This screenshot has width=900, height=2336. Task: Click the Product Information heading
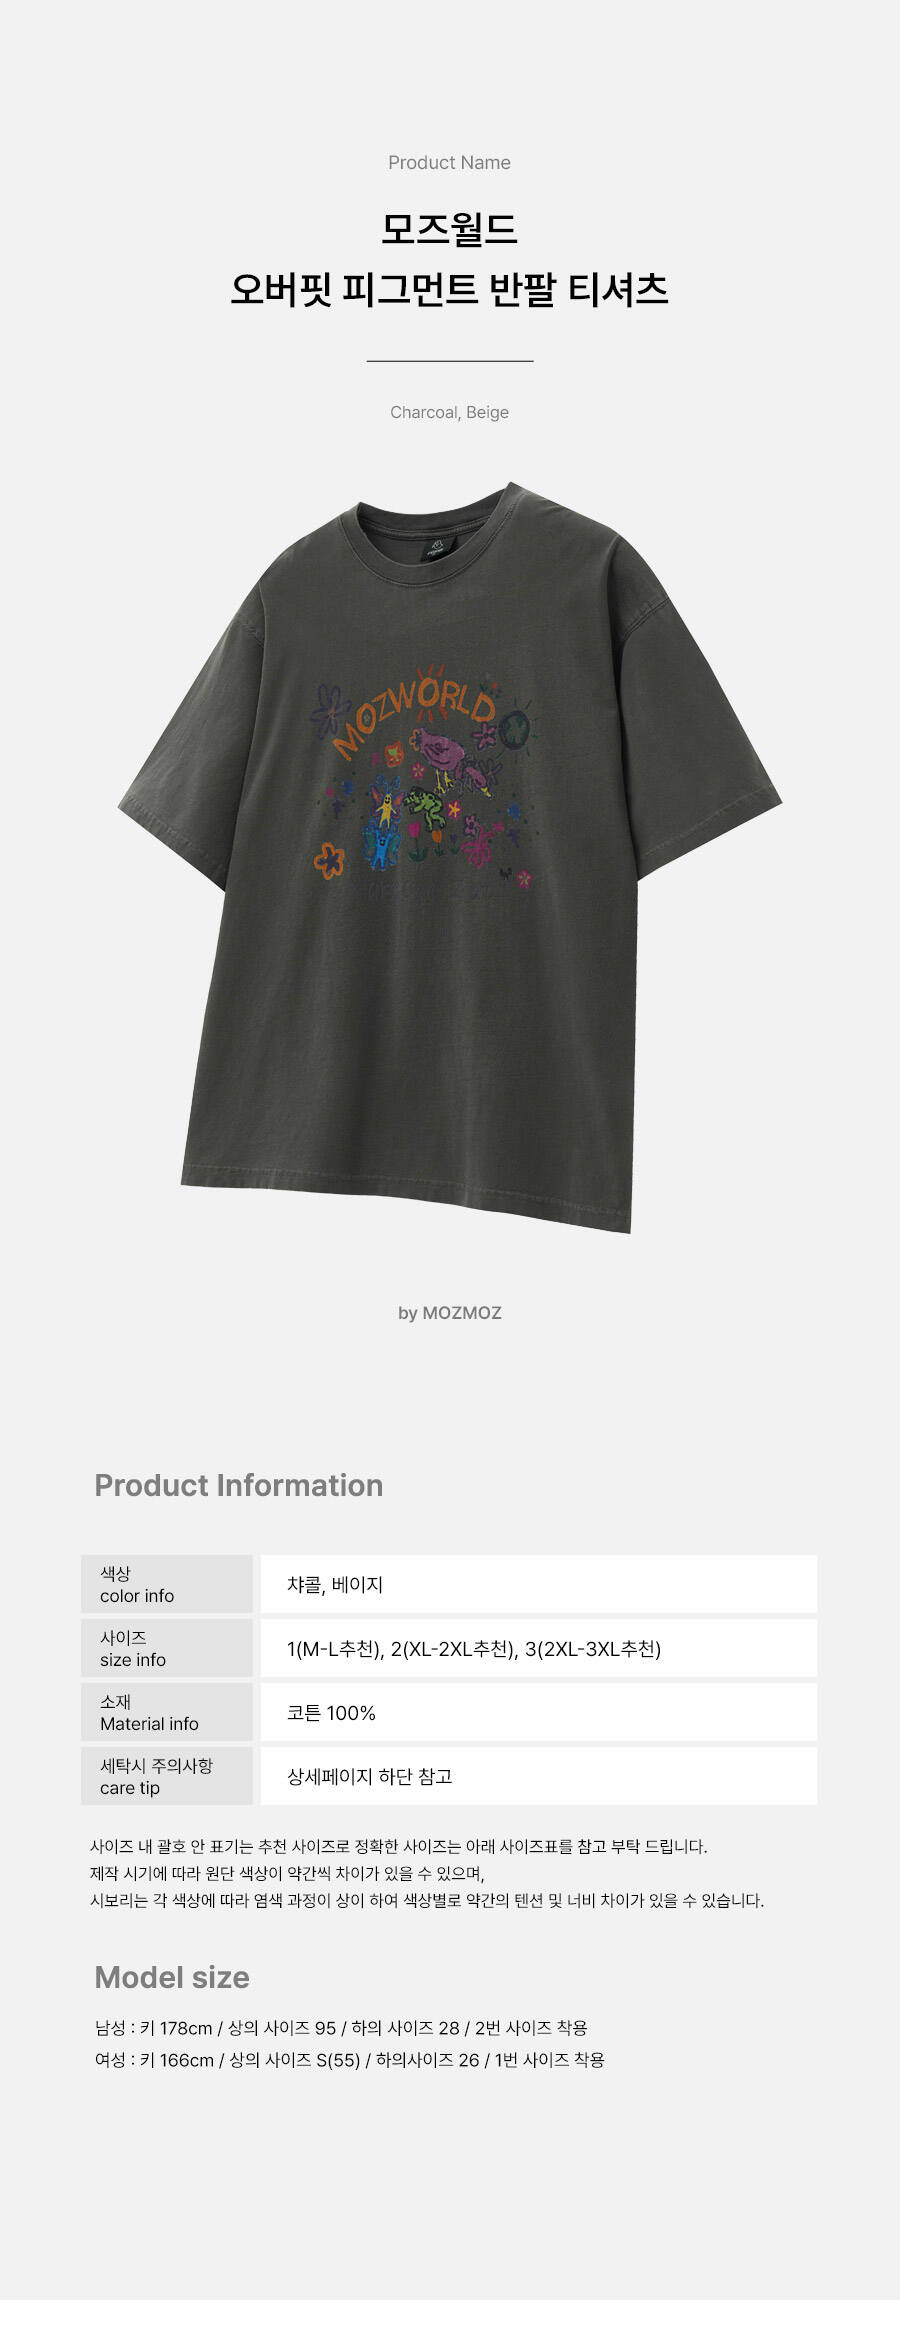[238, 1485]
